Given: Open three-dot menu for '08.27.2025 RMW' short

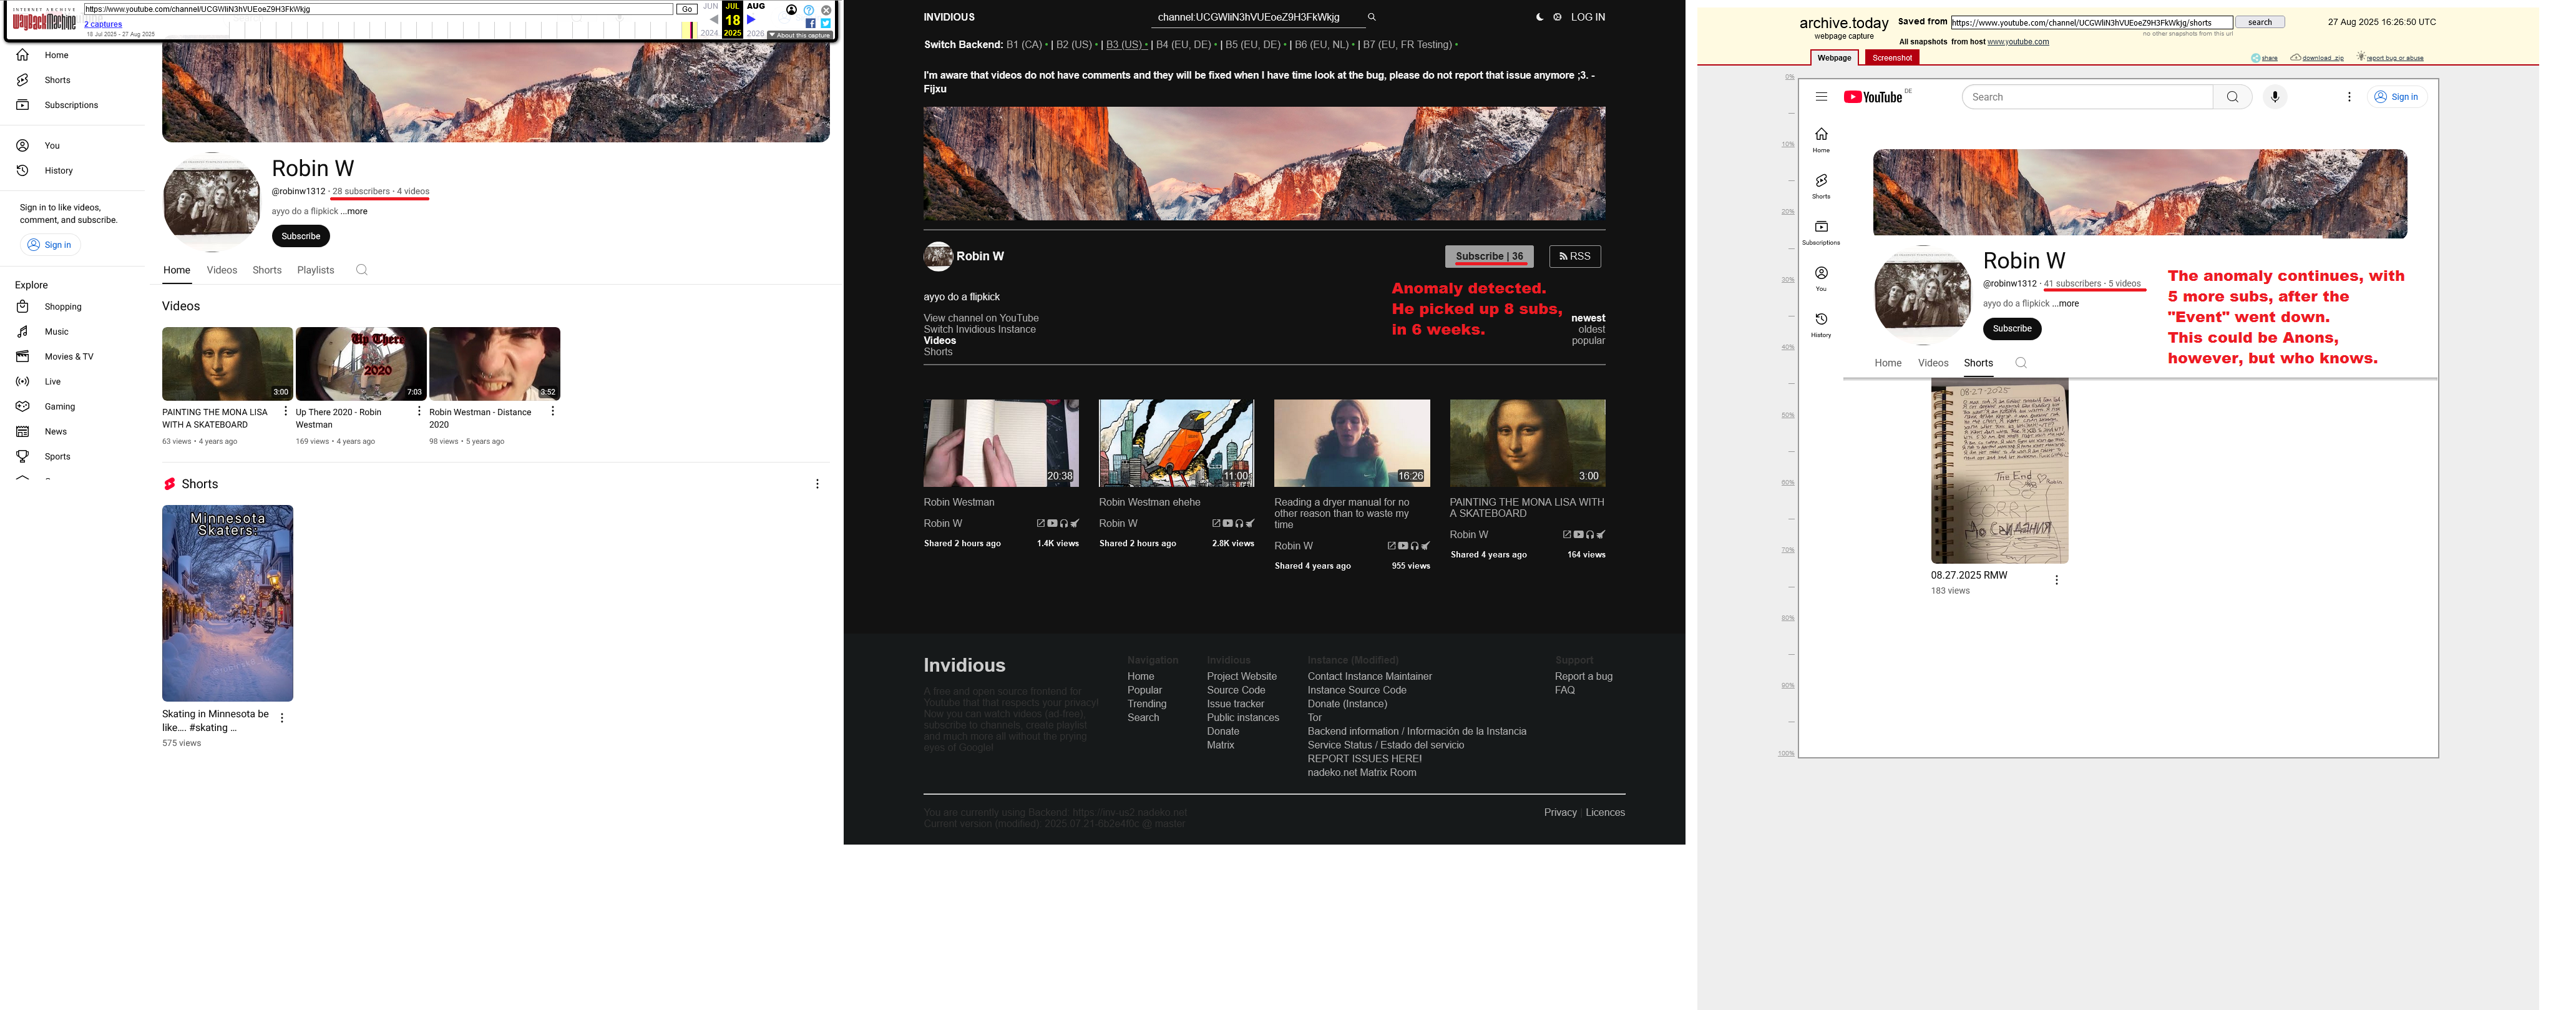Looking at the screenshot, I should click(x=2056, y=580).
